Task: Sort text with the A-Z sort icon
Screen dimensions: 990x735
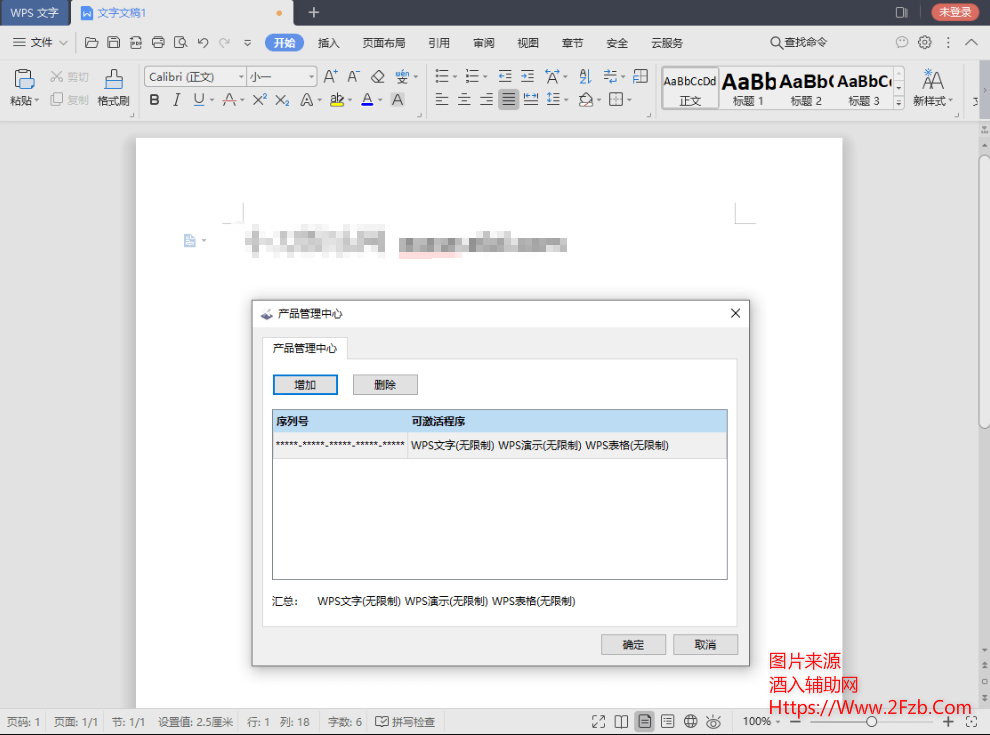Action: coord(585,76)
